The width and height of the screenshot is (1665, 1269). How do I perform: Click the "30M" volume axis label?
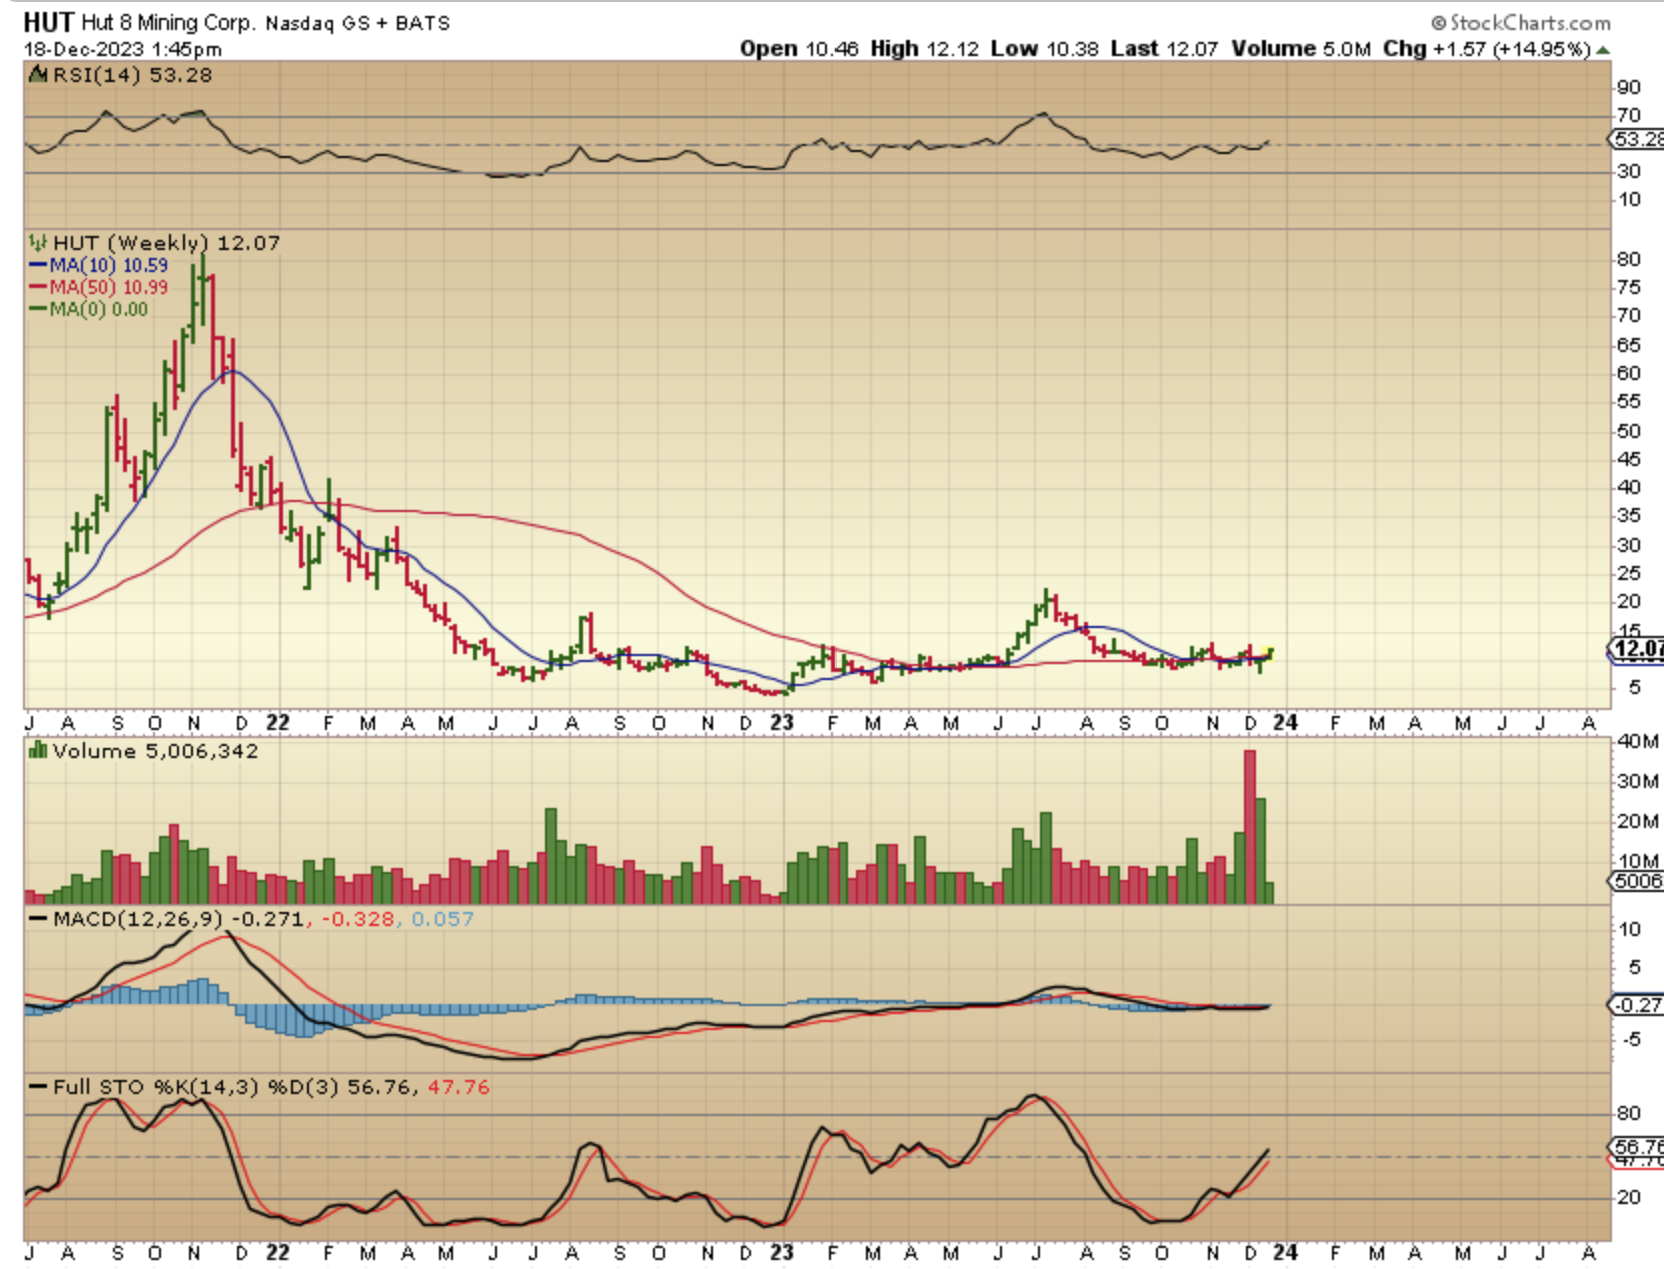click(1638, 781)
